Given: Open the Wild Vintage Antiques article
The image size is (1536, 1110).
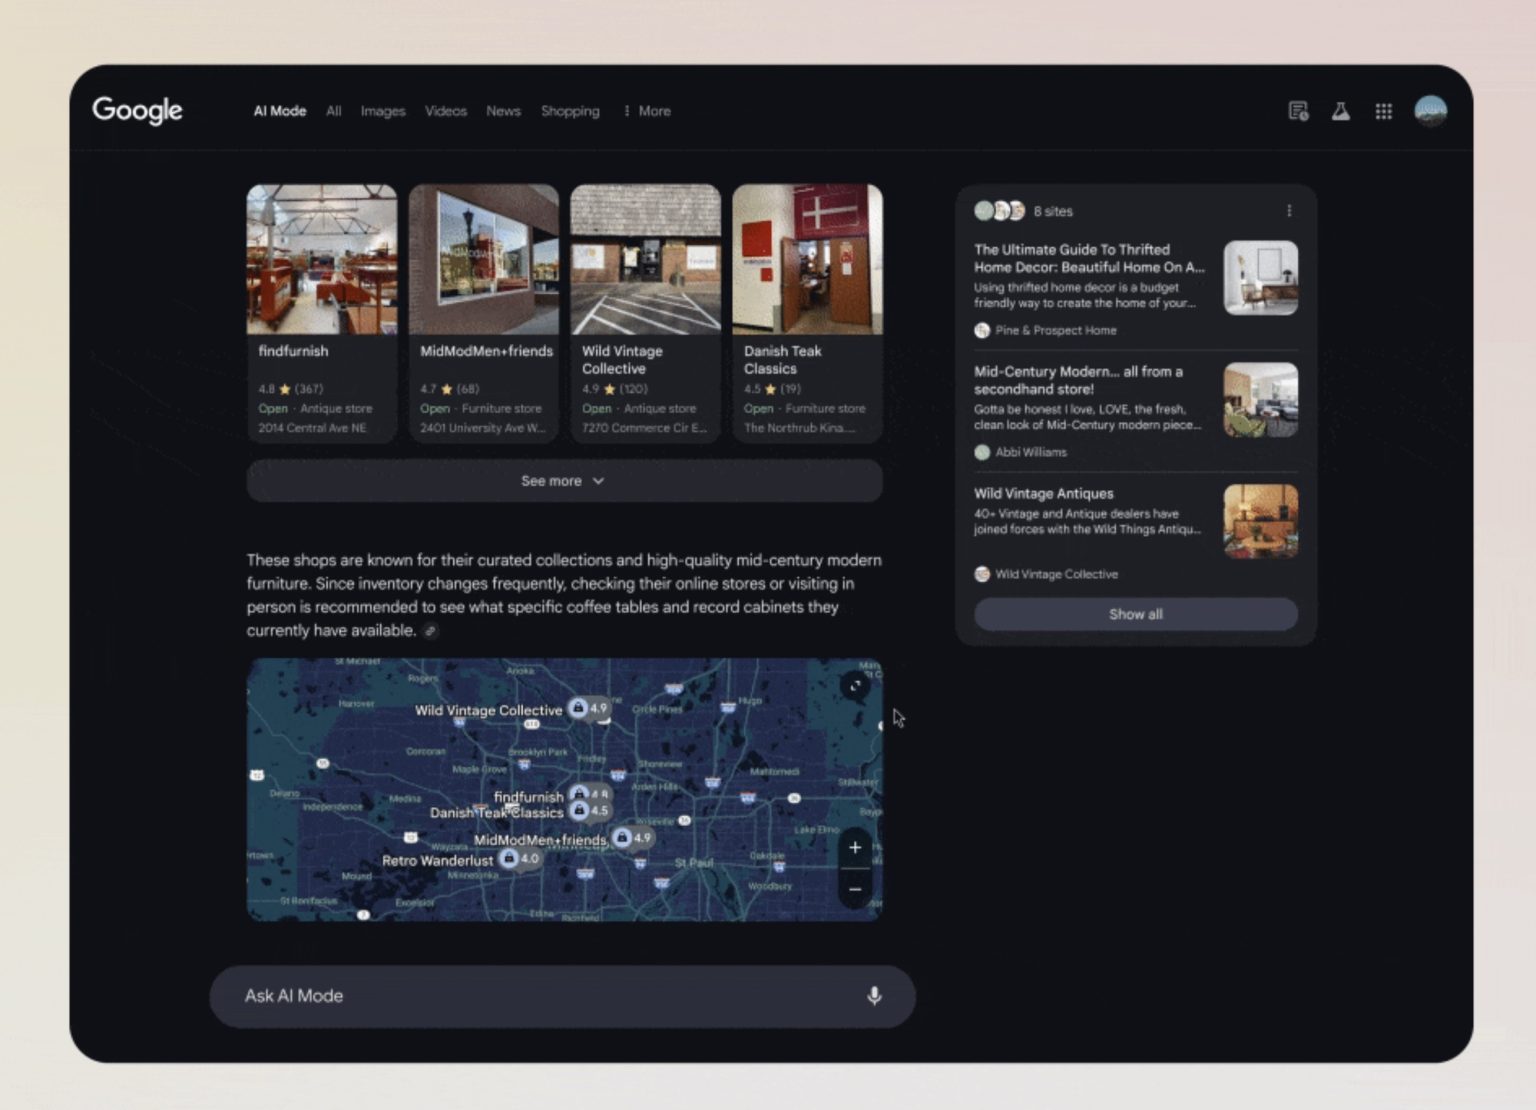Looking at the screenshot, I should [1043, 493].
